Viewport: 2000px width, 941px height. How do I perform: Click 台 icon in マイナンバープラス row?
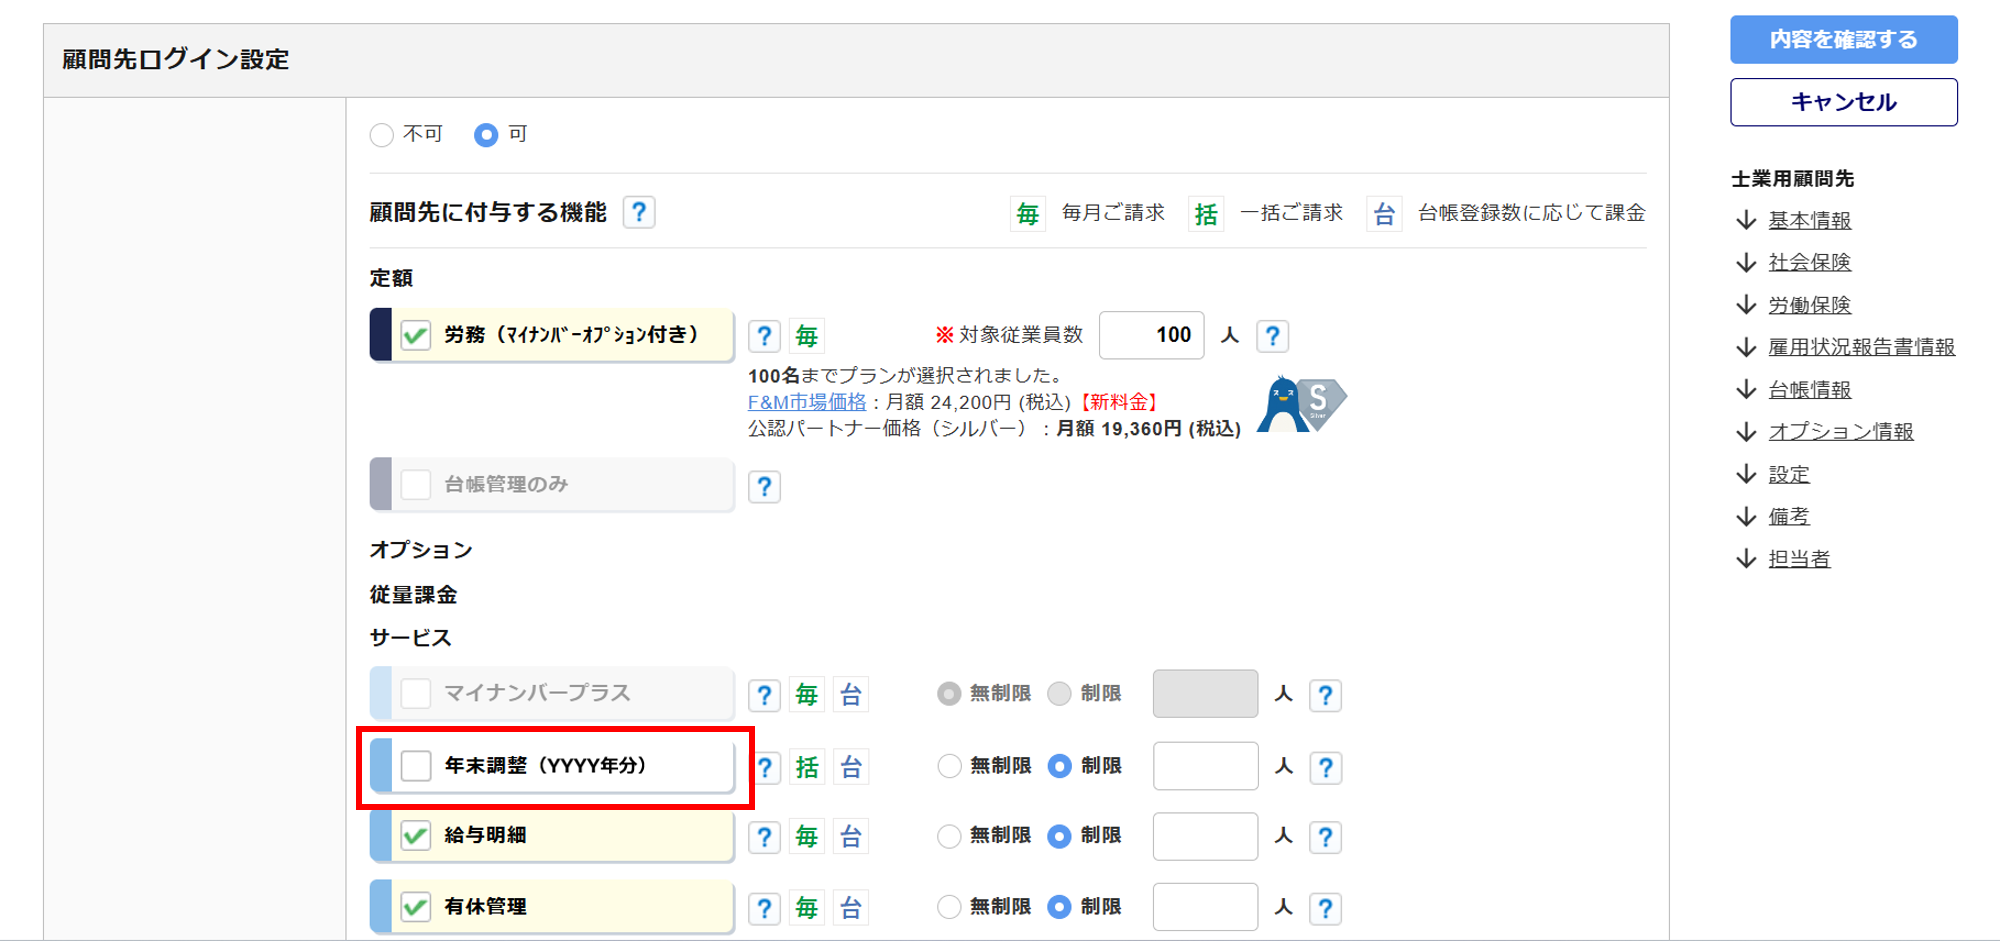pos(851,695)
